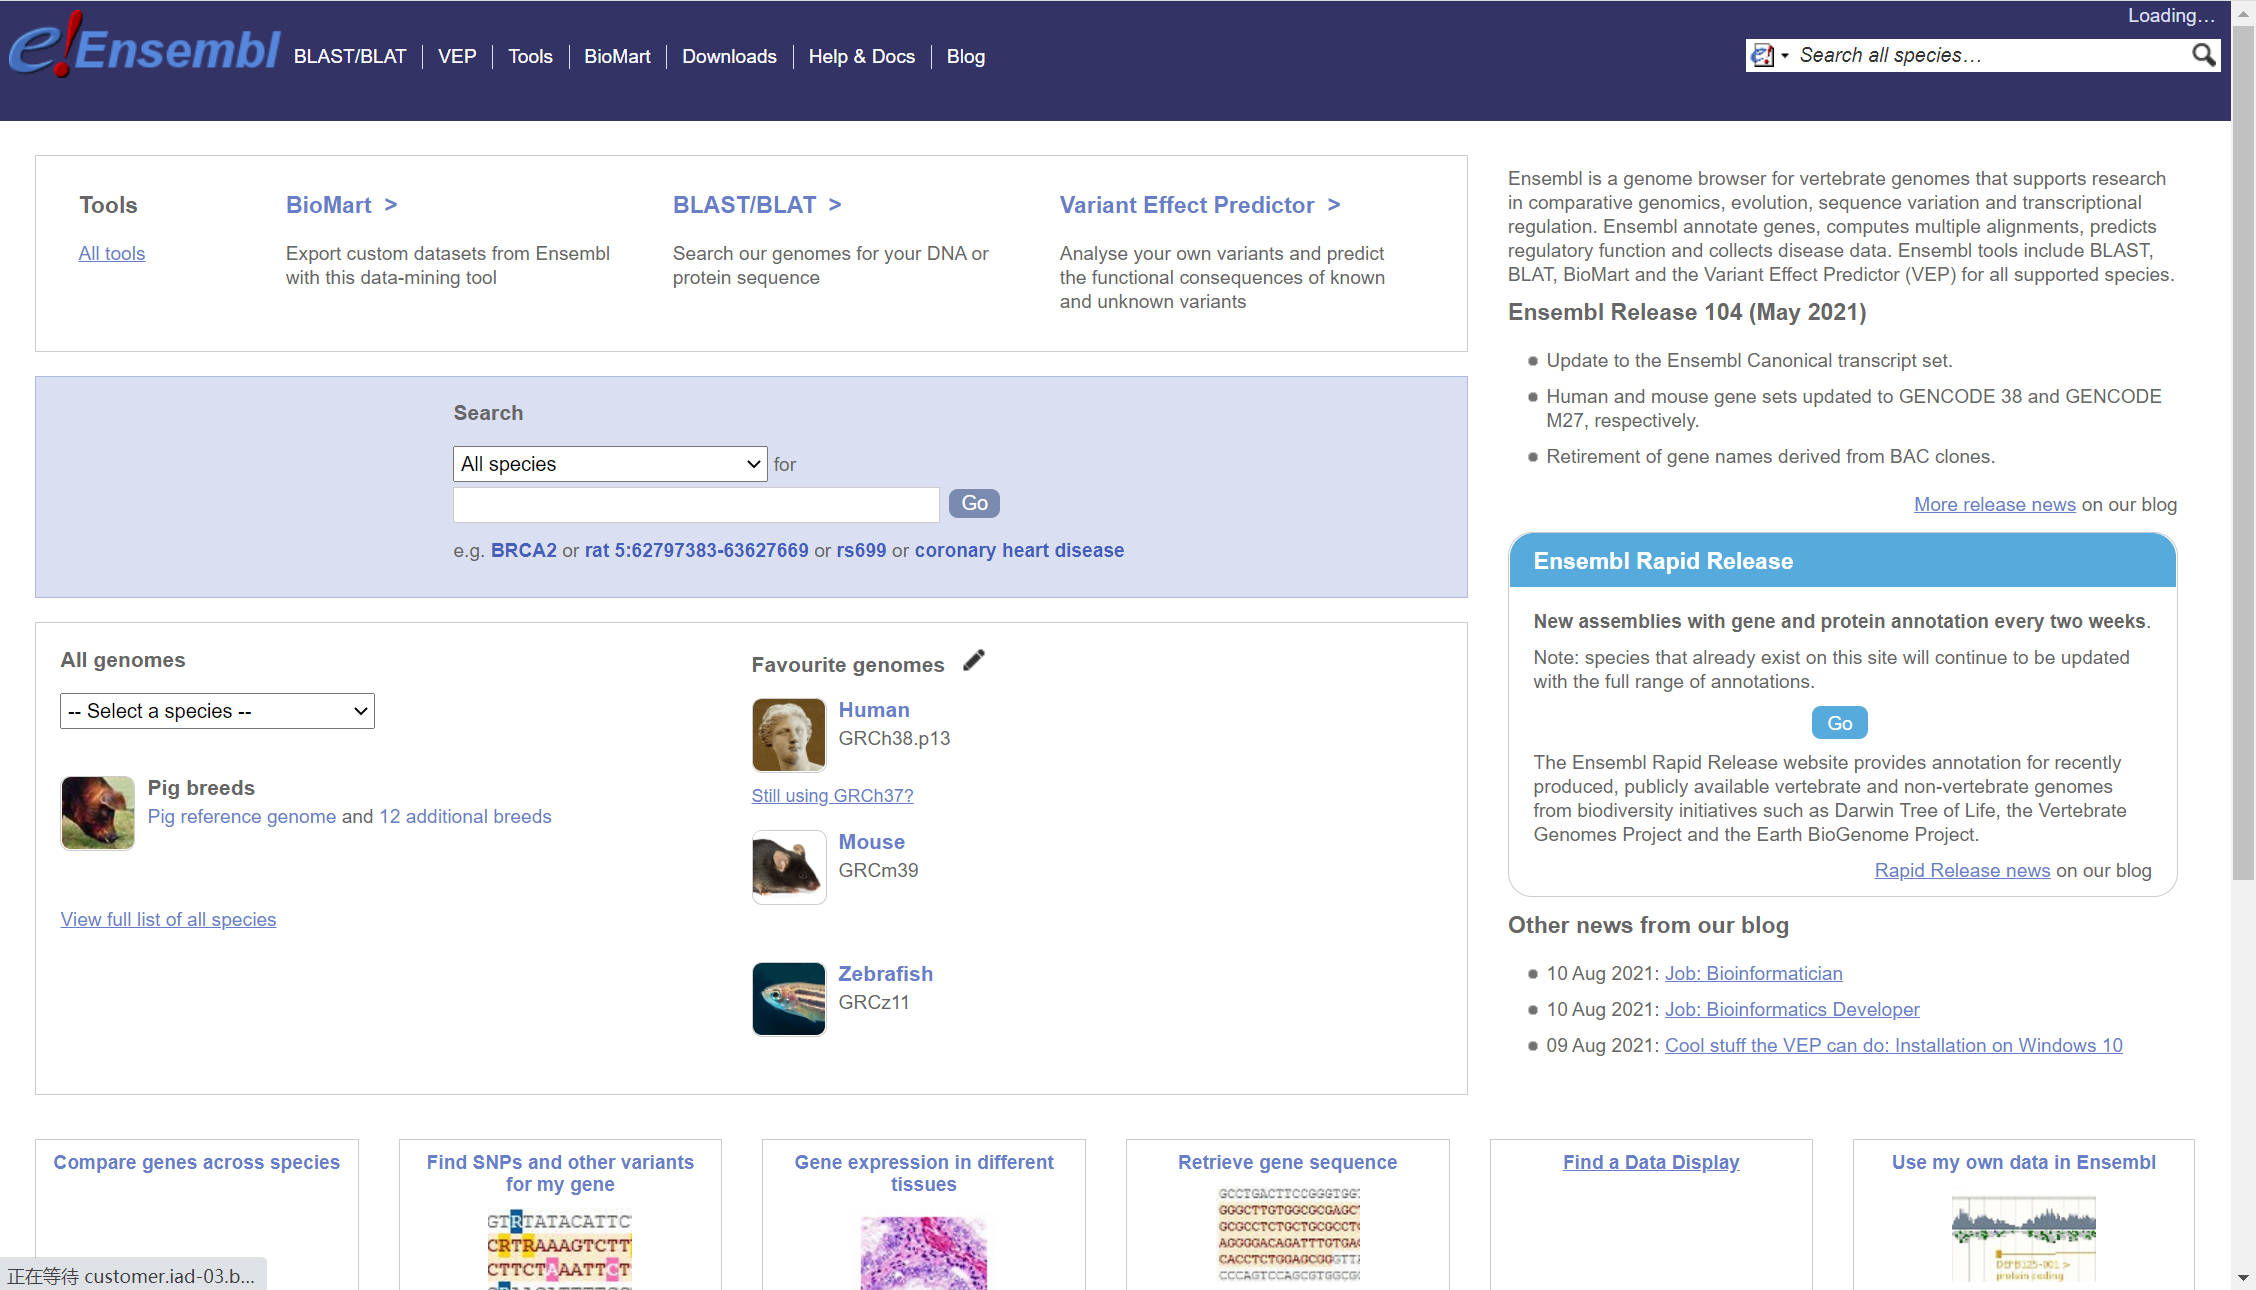Viewport: 2256px width, 1290px height.
Task: Click the Human statue thumbnail
Action: [x=789, y=735]
